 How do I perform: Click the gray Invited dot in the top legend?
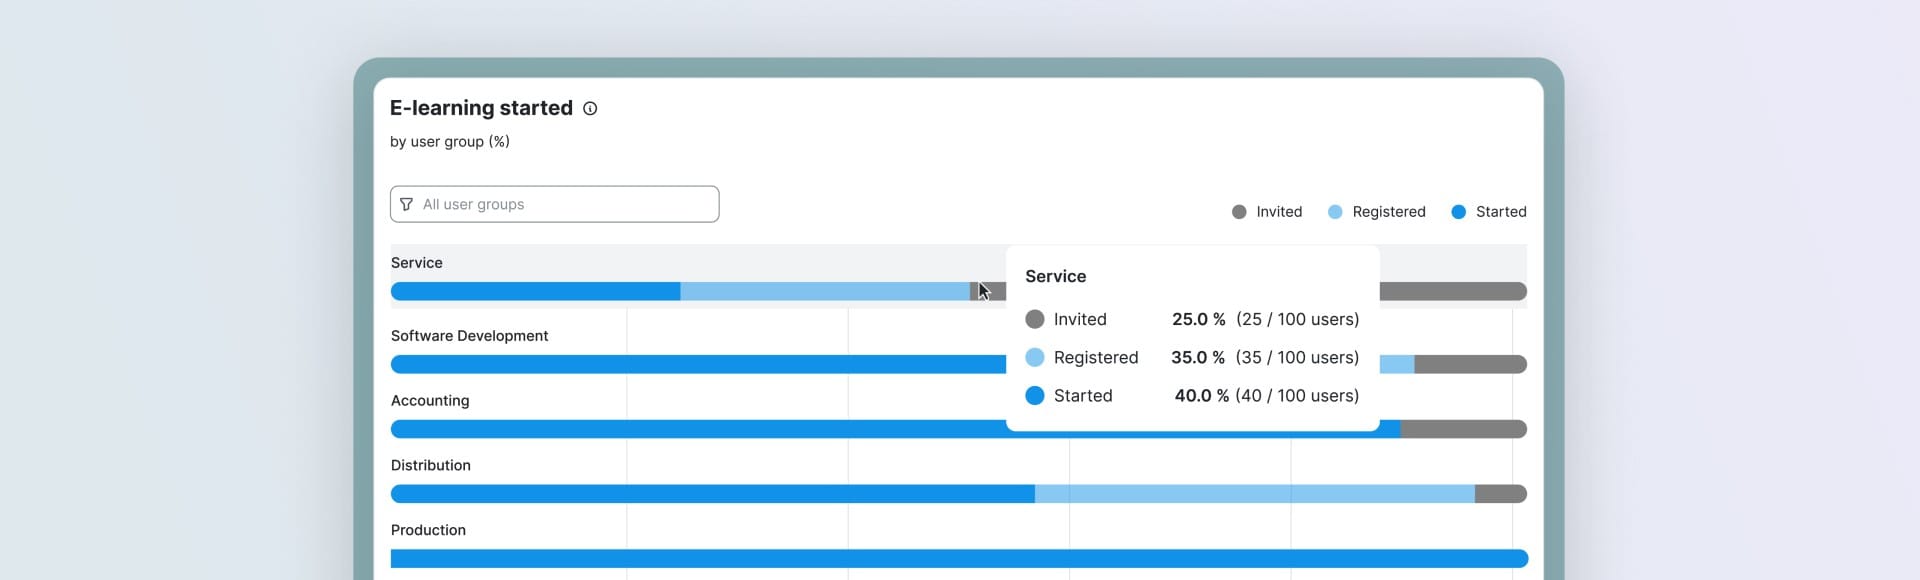(1239, 212)
